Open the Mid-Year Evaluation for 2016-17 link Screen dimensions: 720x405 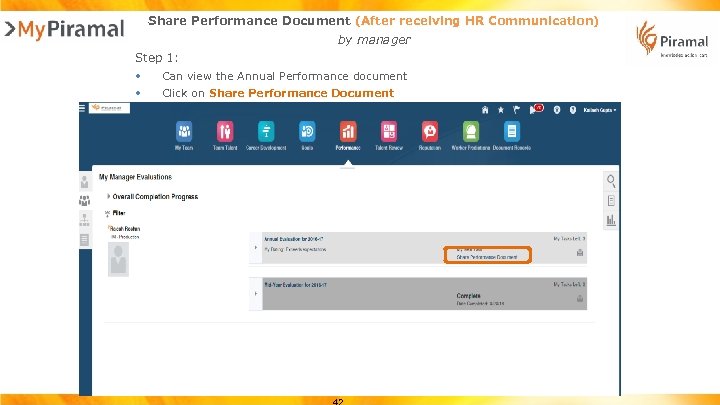pyautogui.click(x=295, y=285)
